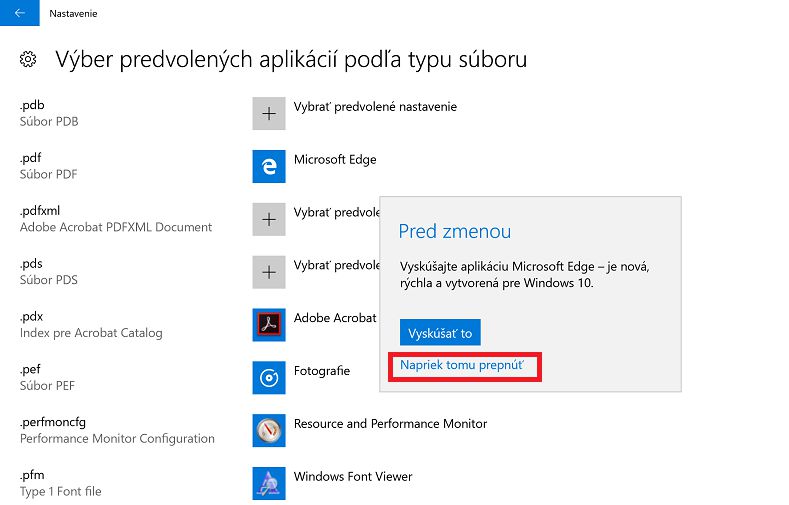
Task: Click the plus icon for .pdb files
Action: click(x=269, y=114)
